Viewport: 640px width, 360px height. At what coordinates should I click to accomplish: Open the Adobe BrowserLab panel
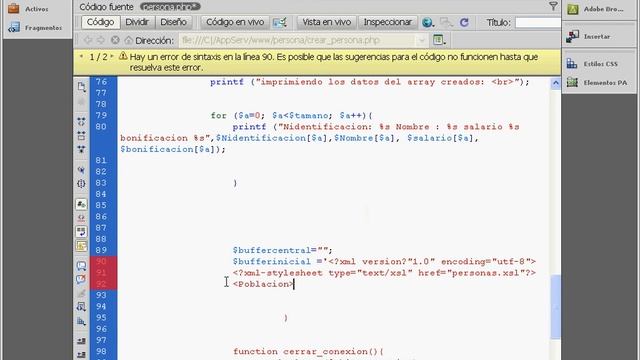(x=595, y=9)
